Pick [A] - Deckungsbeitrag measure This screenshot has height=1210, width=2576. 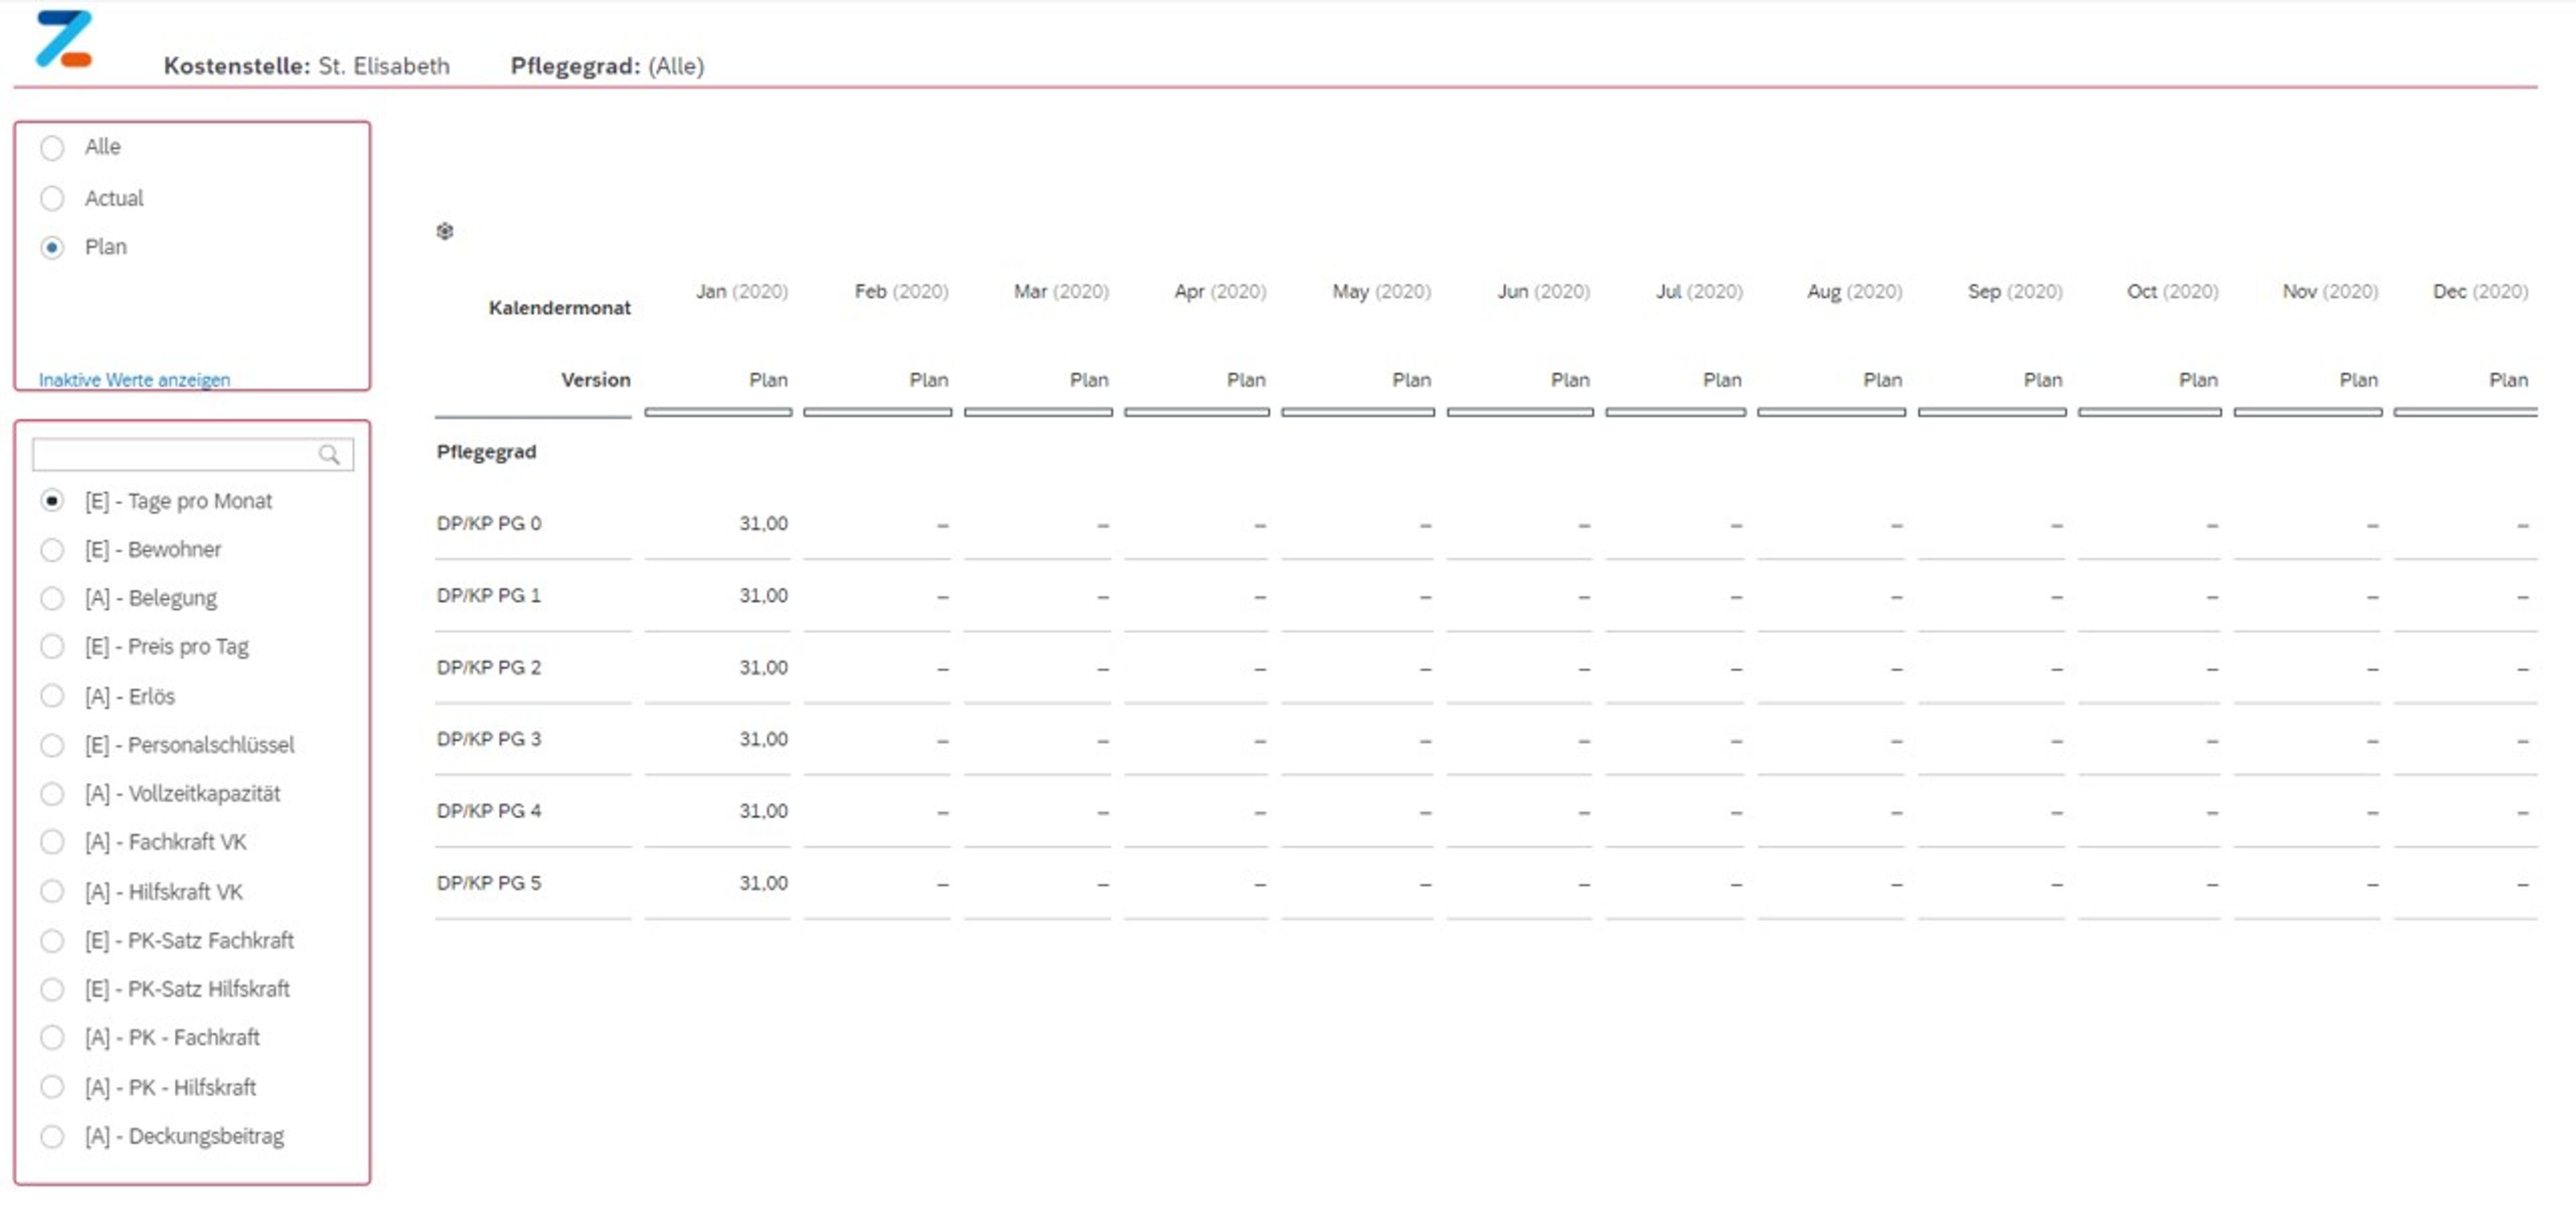point(52,1136)
